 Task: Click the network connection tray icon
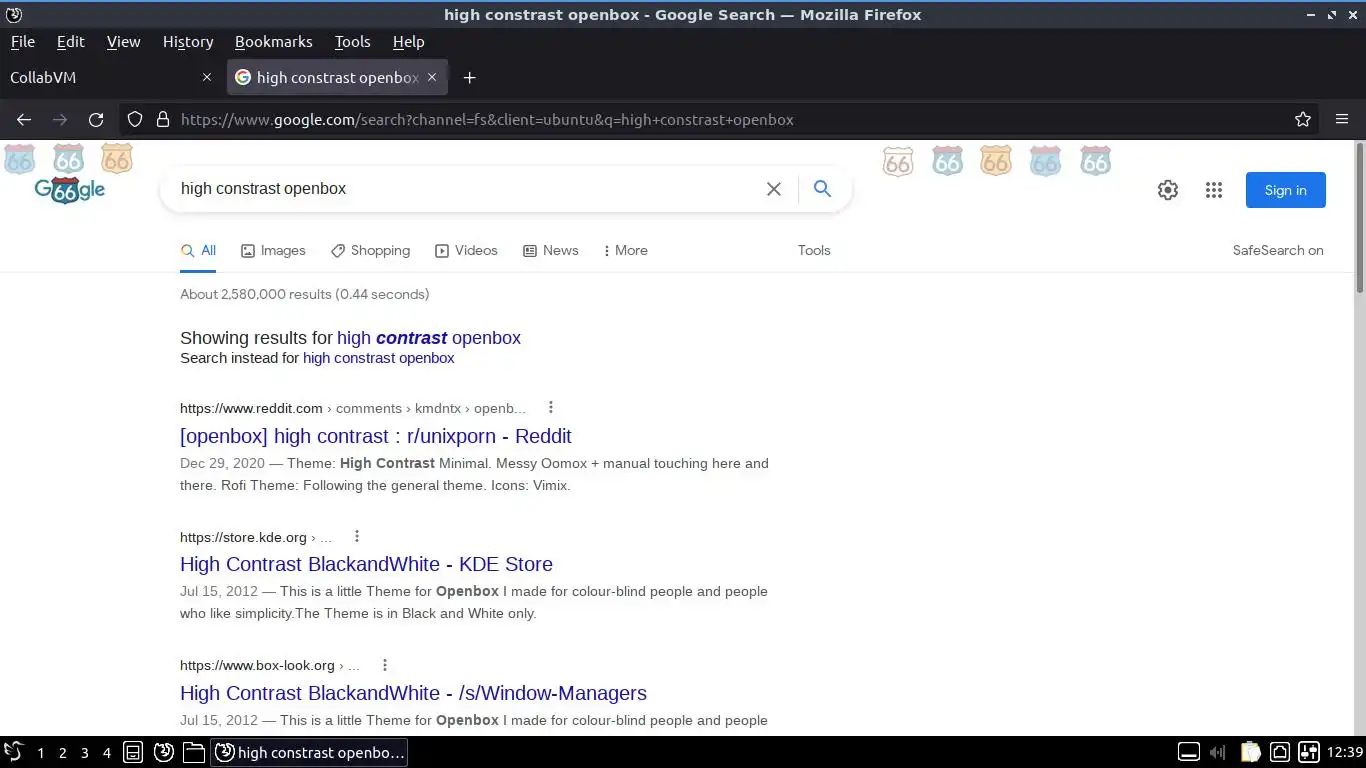(1280, 752)
